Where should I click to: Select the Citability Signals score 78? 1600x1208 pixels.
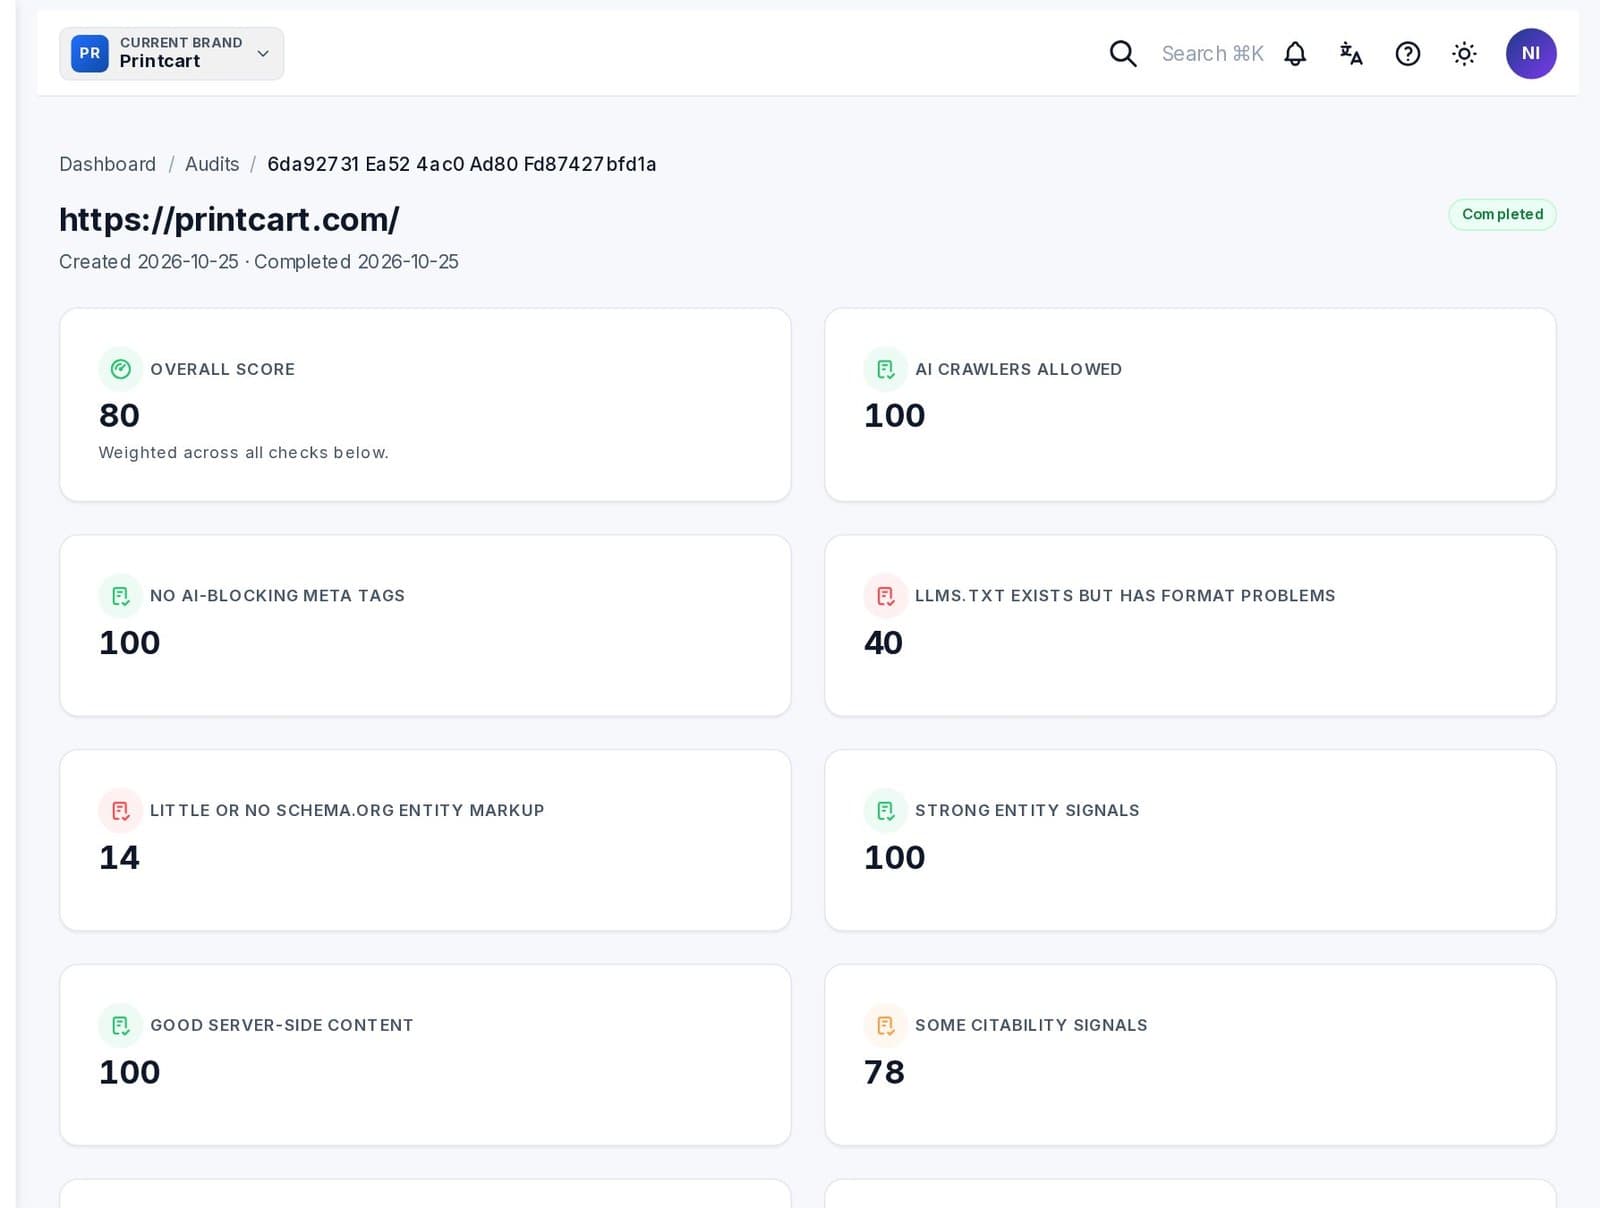pos(884,1072)
